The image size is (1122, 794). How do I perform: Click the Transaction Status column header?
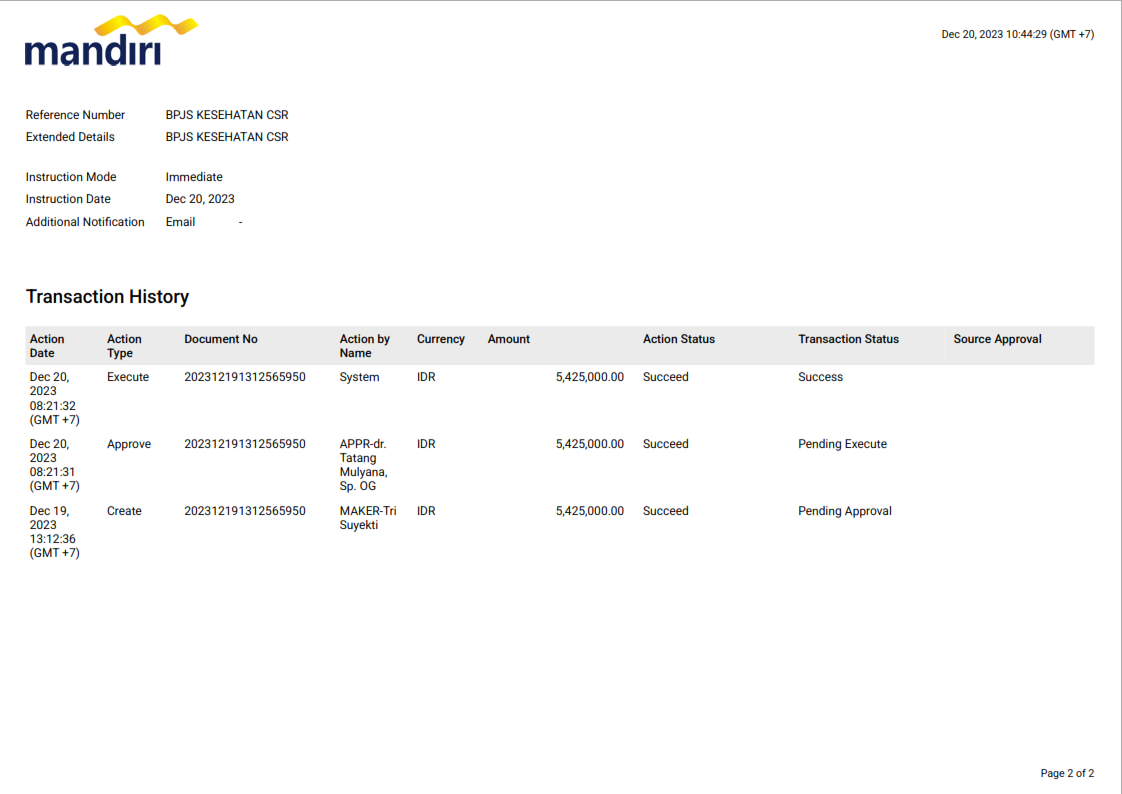click(x=848, y=339)
